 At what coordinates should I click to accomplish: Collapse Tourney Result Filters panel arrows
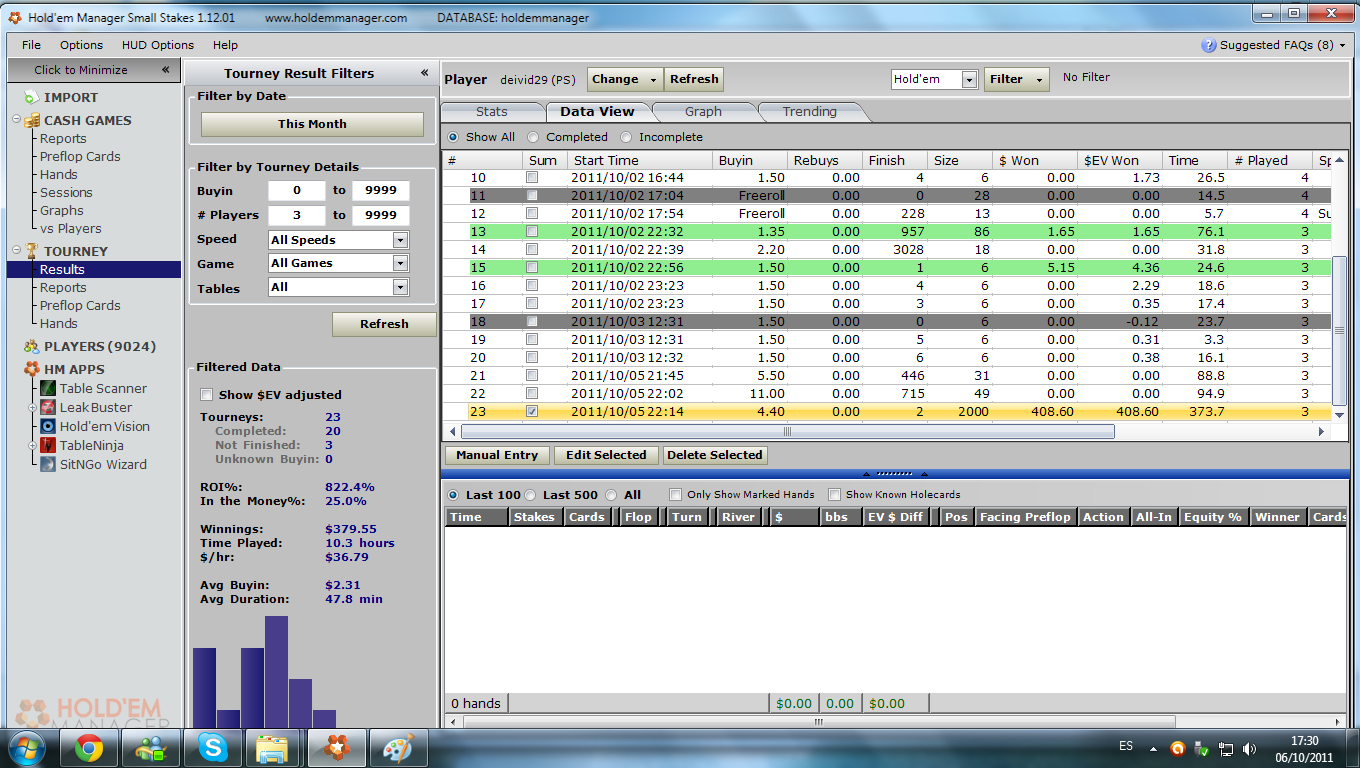(424, 73)
